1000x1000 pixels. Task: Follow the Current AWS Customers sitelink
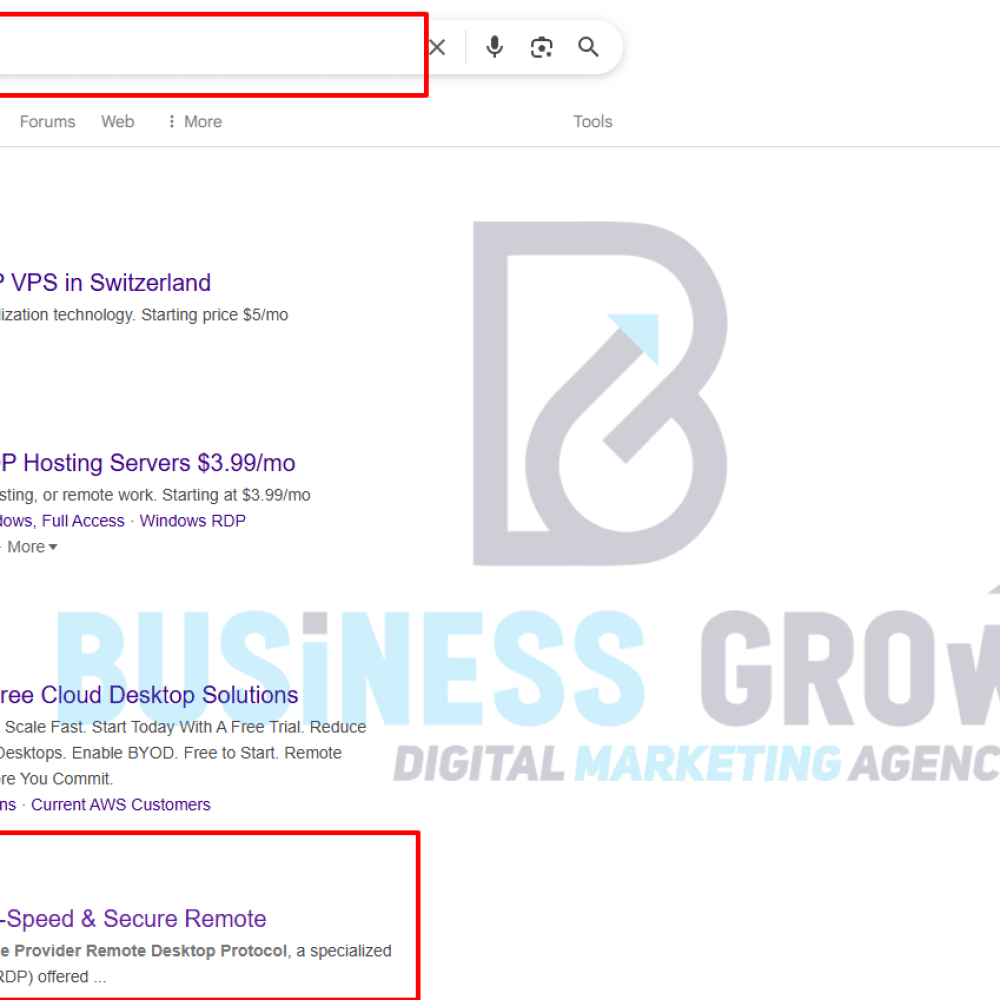(x=121, y=805)
